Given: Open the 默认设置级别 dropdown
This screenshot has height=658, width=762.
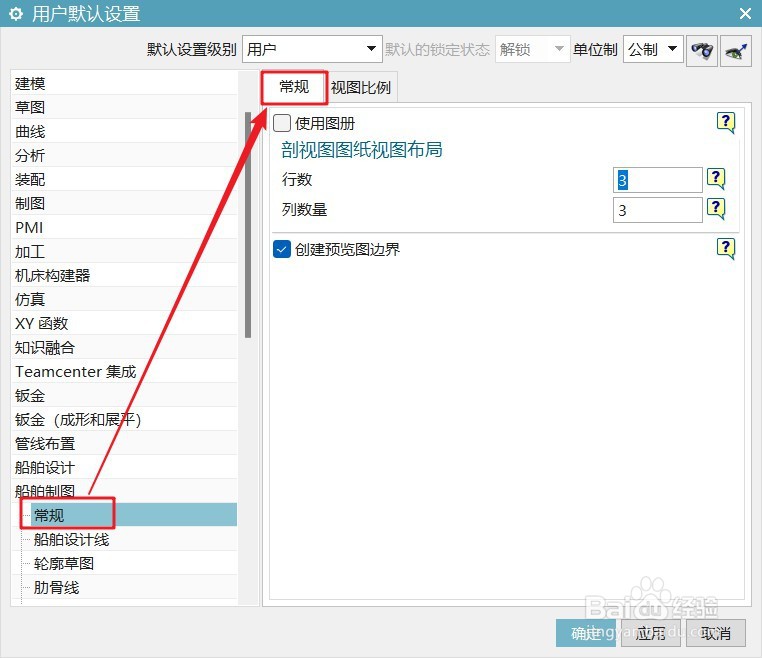Looking at the screenshot, I should tap(312, 49).
